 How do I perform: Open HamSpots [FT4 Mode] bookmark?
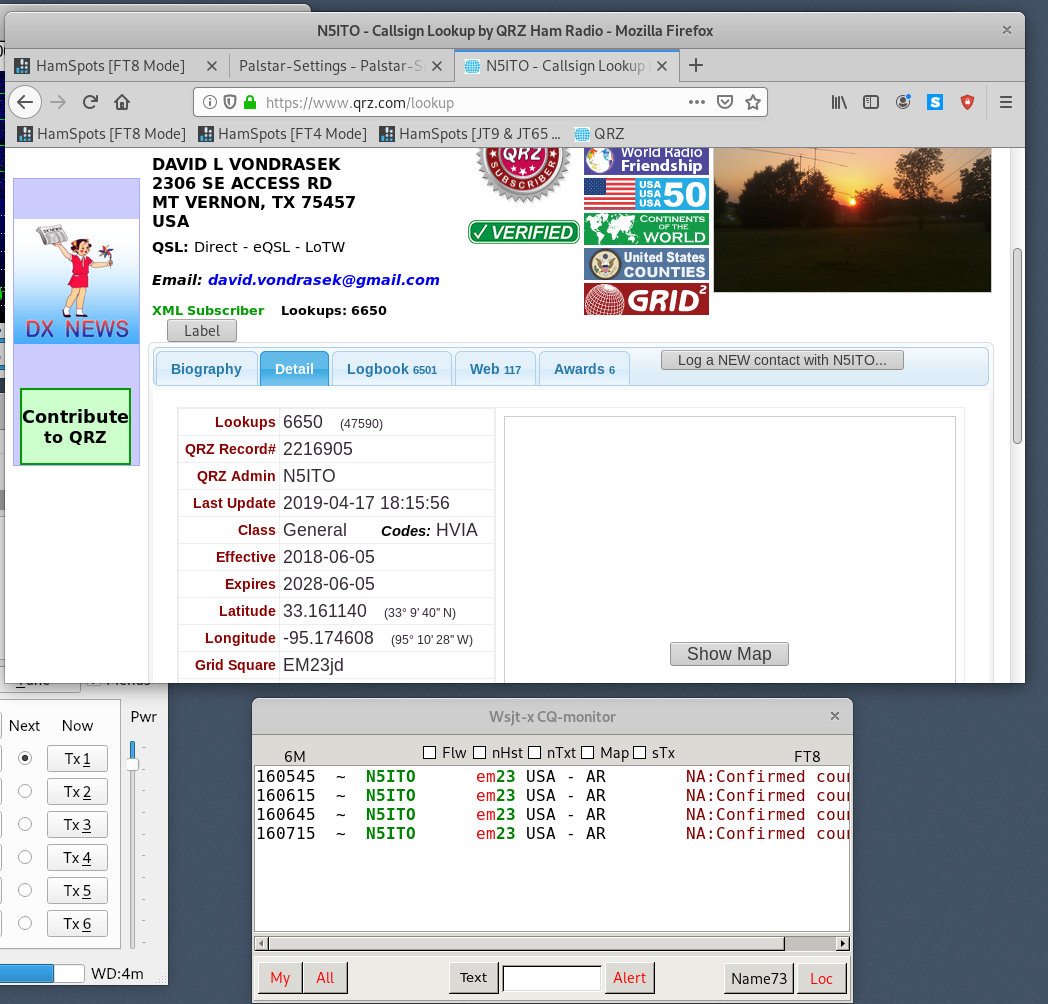tap(283, 134)
